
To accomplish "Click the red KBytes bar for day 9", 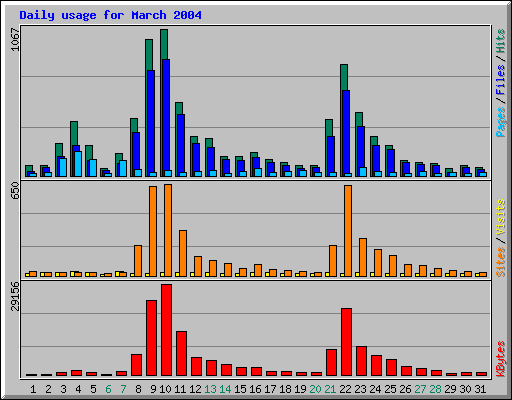I will tap(151, 338).
